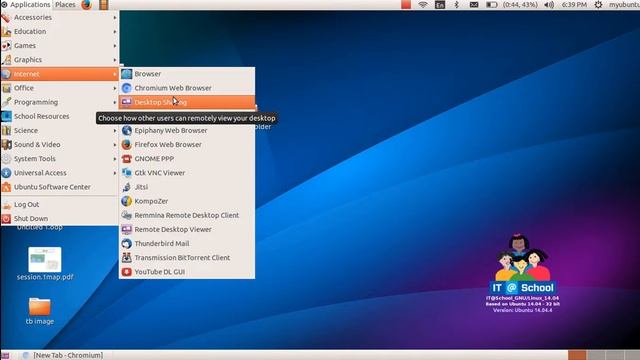Viewport: 640px width, 360px height.
Task: Click the orange launcher icon beside Firefox in panel
Action: point(104,5)
